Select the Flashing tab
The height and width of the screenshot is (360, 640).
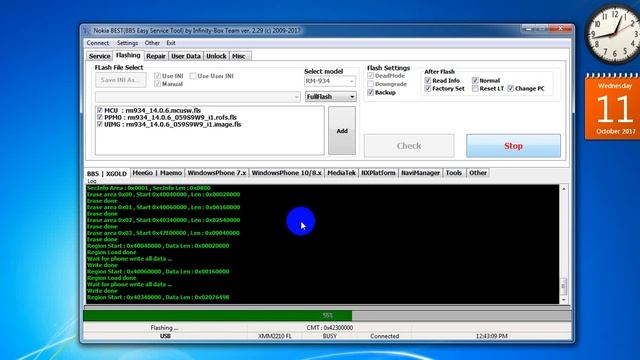pyautogui.click(x=128, y=55)
